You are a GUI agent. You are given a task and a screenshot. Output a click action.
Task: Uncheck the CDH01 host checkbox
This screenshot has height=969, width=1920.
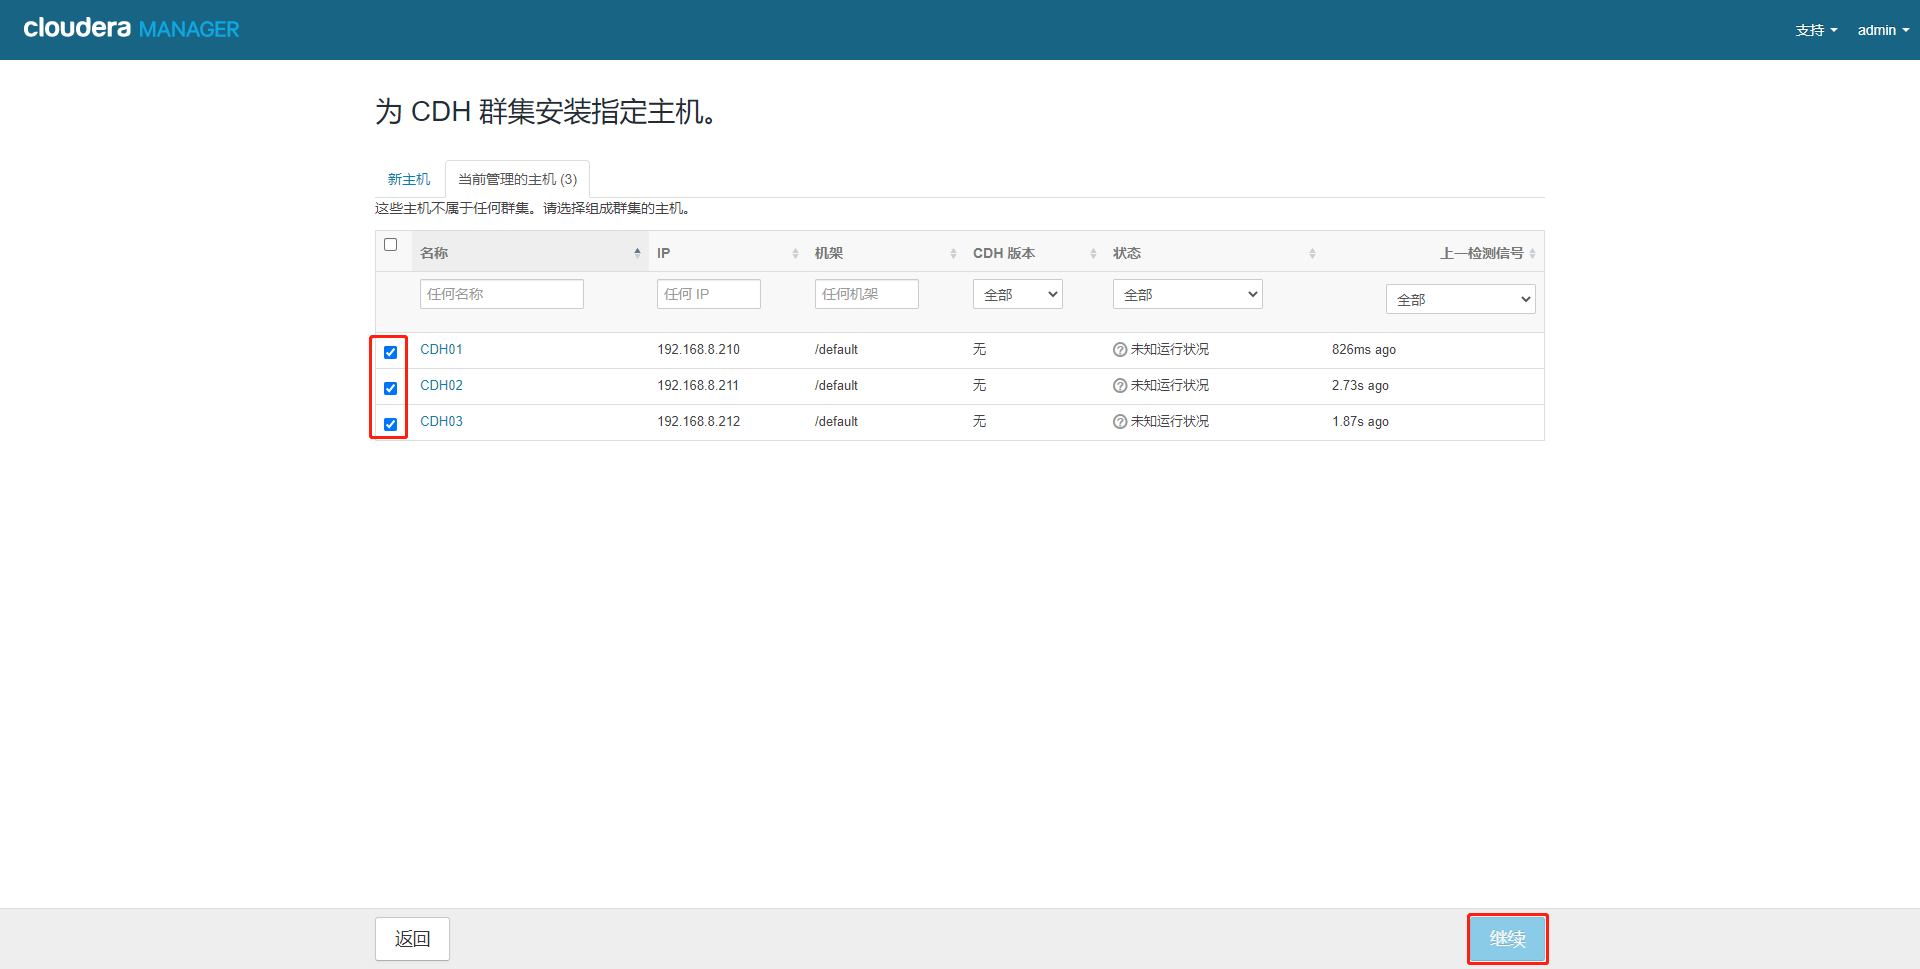click(390, 352)
